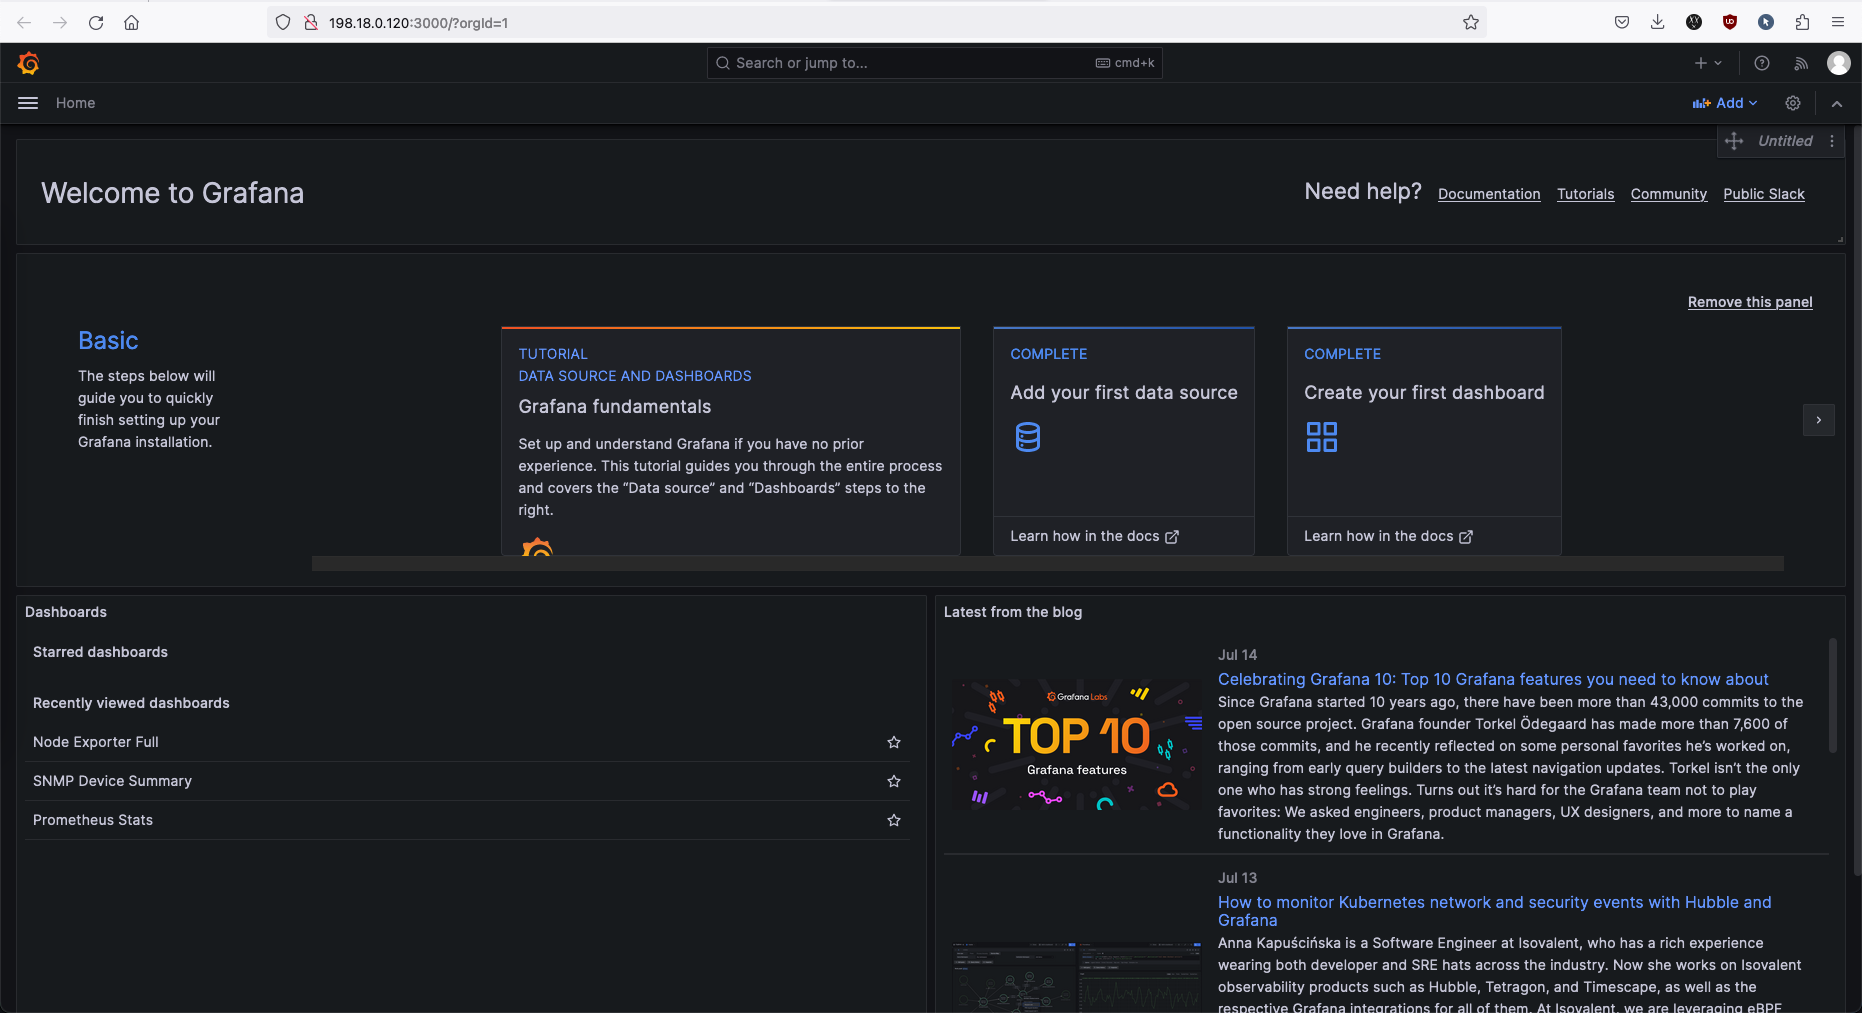1862x1013 pixels.
Task: Click the Home breadcrumb
Action: tap(75, 103)
